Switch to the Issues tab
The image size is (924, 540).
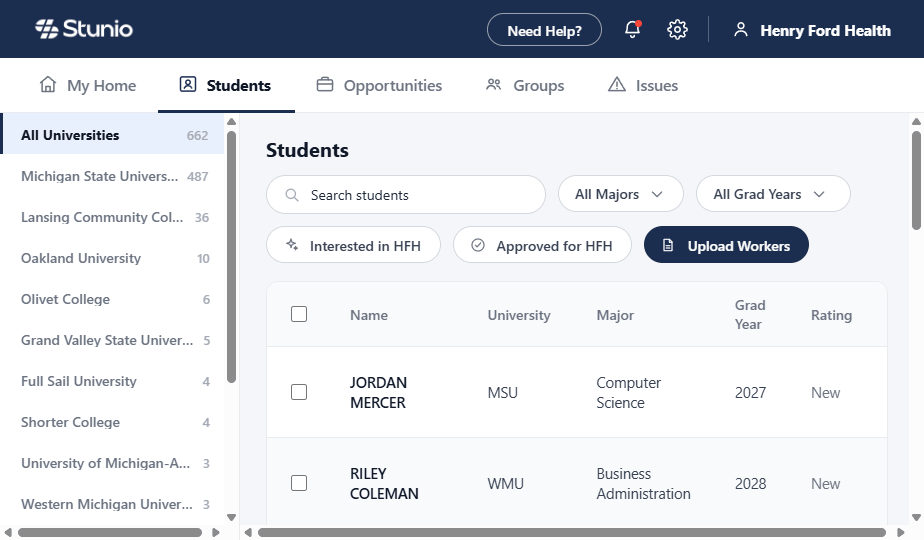(643, 85)
